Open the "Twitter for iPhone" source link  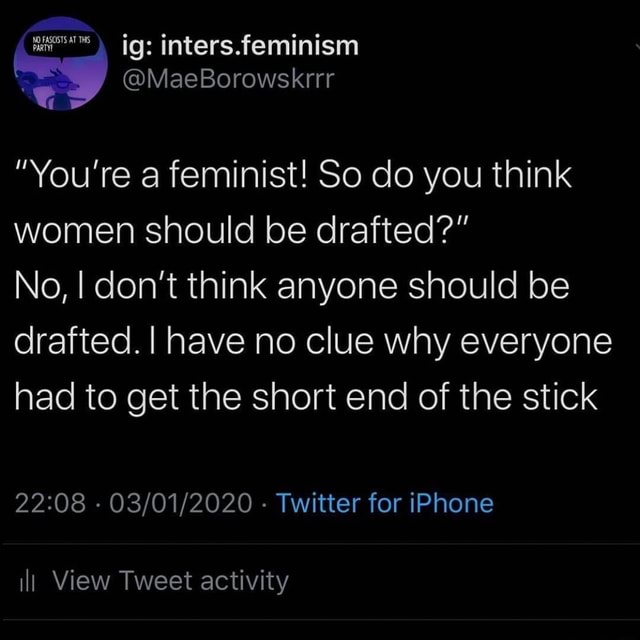tap(384, 502)
